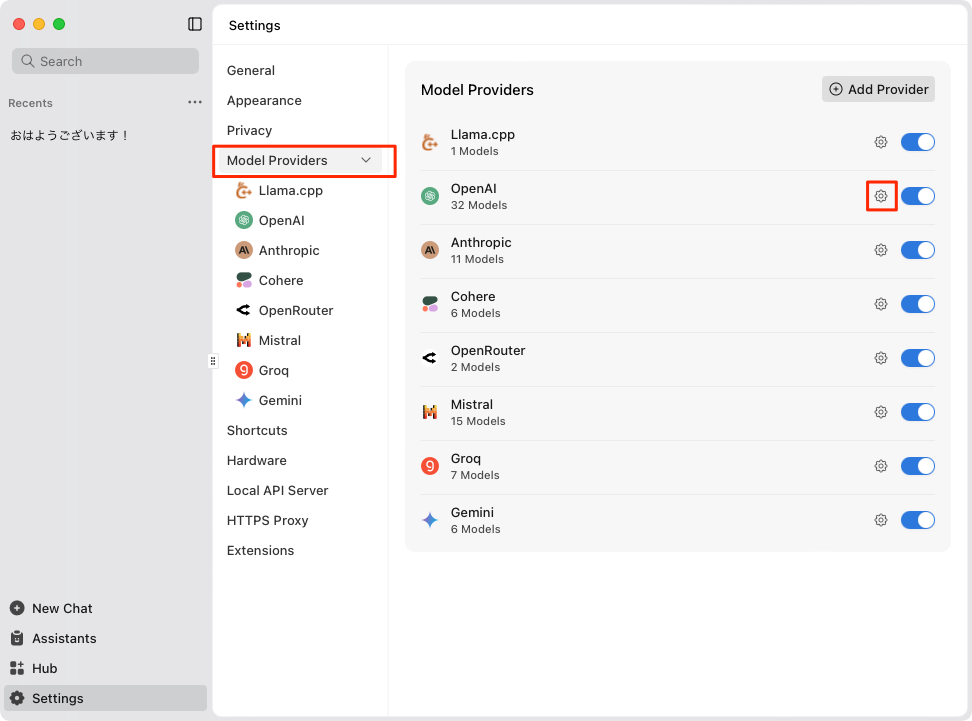Open Local API Server settings
The image size is (972, 721).
277,490
